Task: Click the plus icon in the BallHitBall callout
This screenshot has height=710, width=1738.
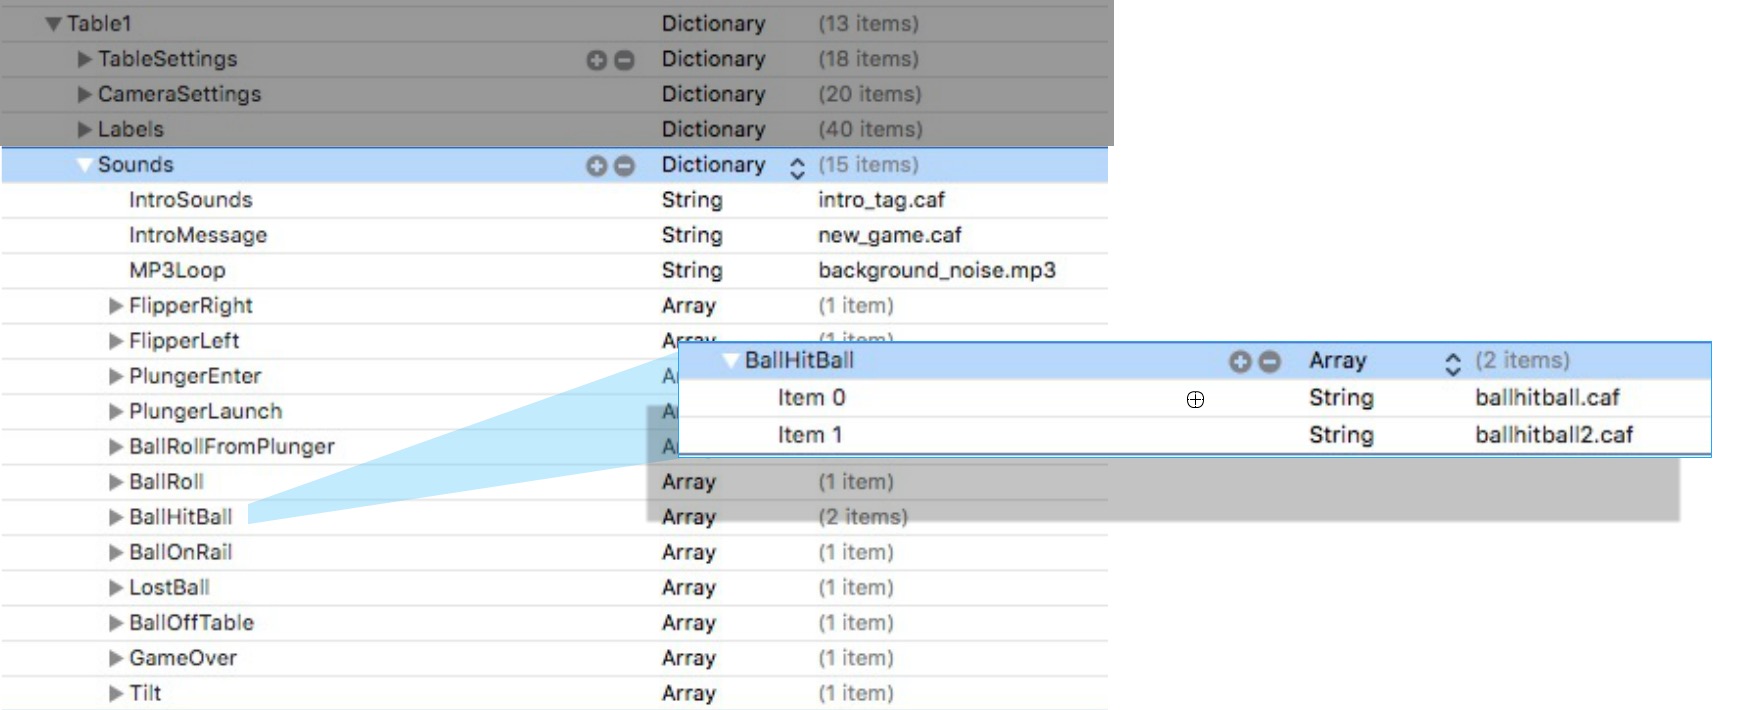Action: 1240,362
